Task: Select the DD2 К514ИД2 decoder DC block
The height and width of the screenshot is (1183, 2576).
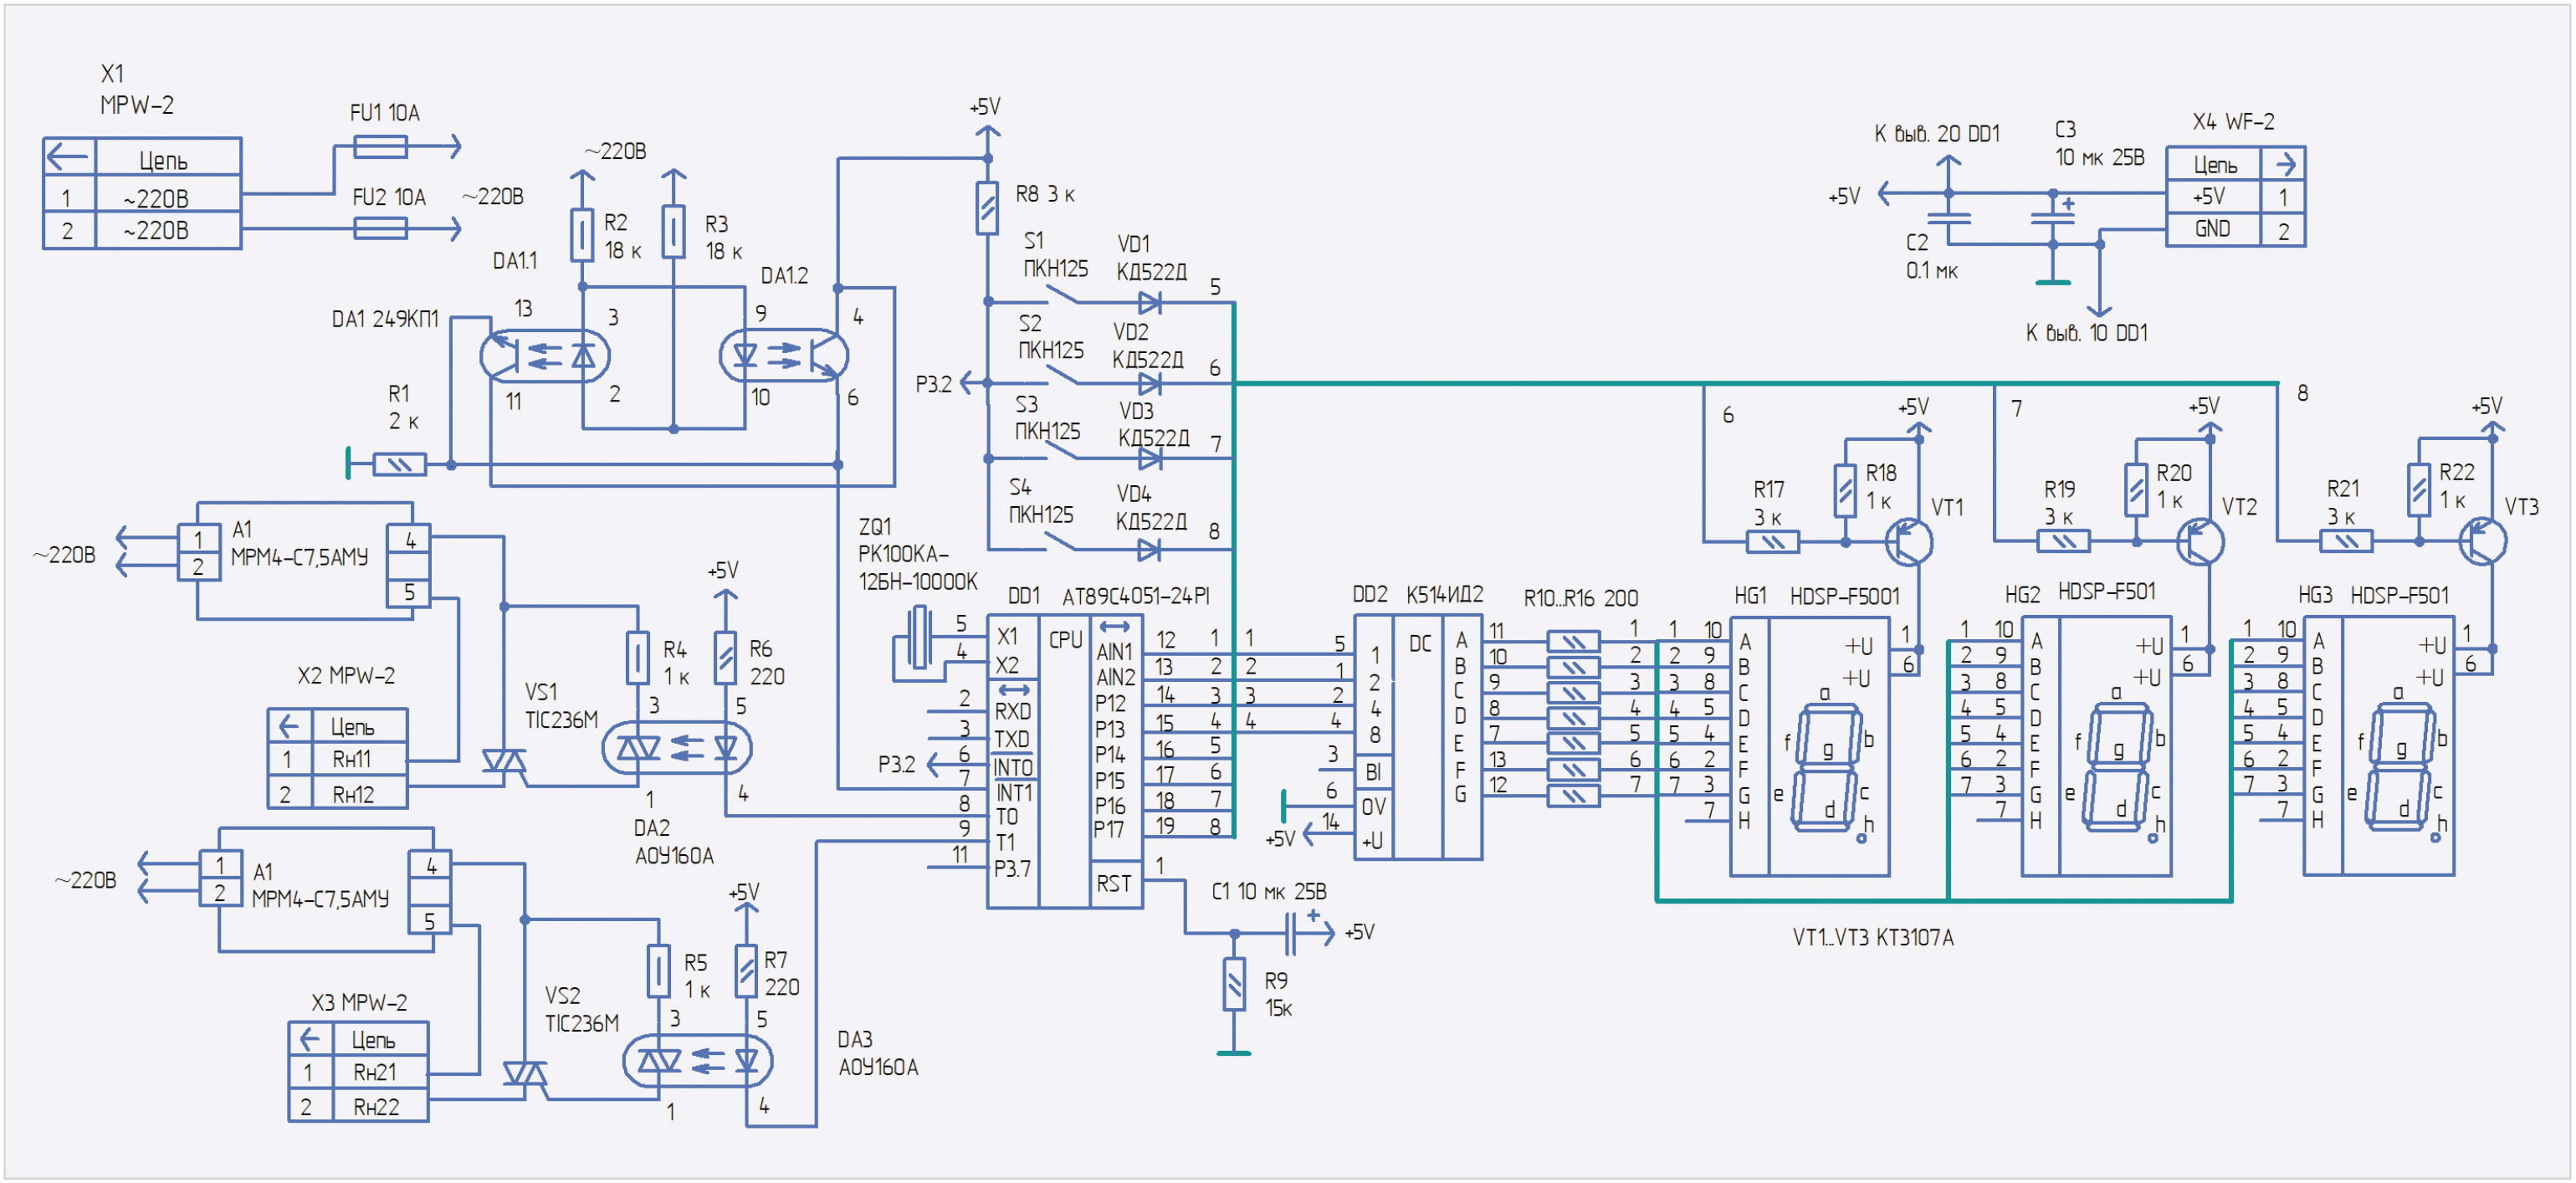Action: click(1419, 738)
